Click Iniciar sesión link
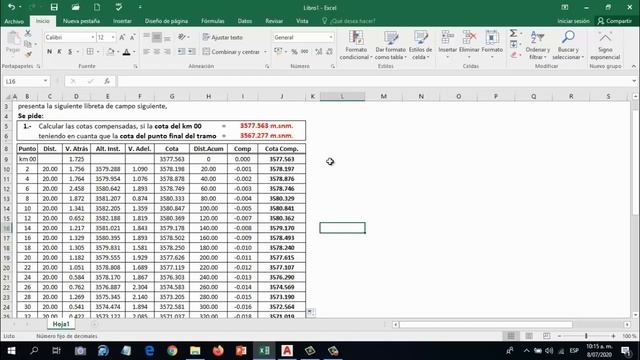Screen dimensions: 640x360 pos(573,21)
